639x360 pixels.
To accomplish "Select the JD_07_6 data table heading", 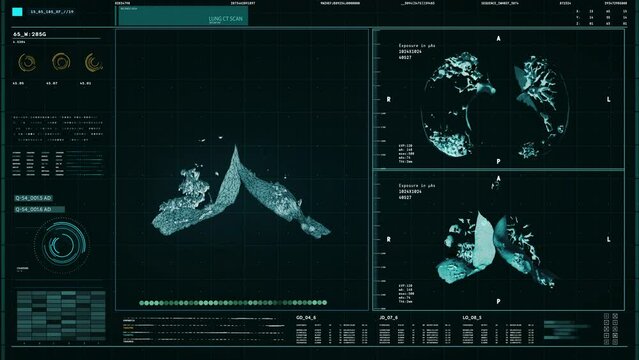I will click(388, 318).
